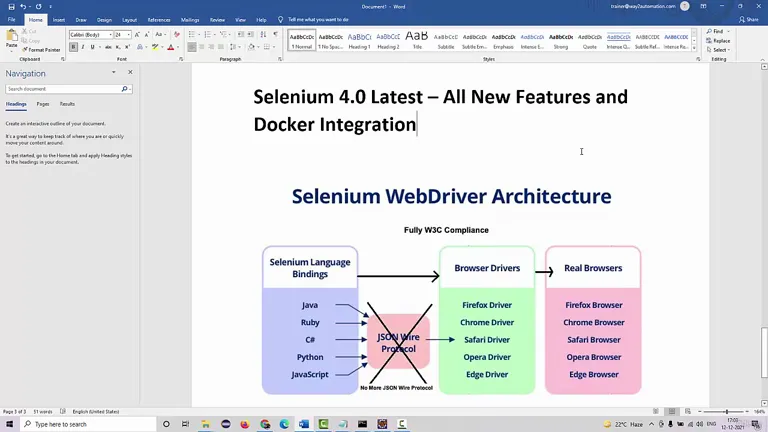Increase paragraph indent

[251, 35]
